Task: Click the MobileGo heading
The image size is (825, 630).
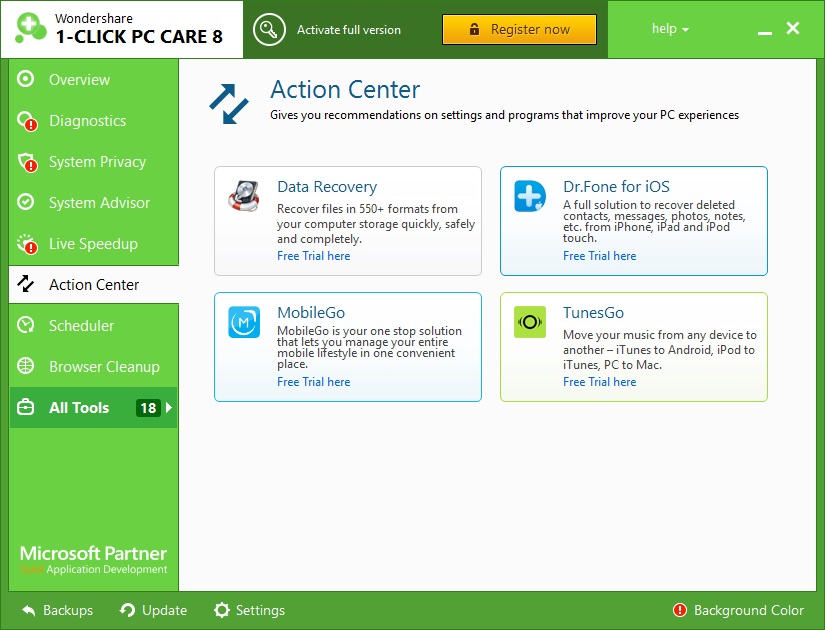Action: (311, 313)
